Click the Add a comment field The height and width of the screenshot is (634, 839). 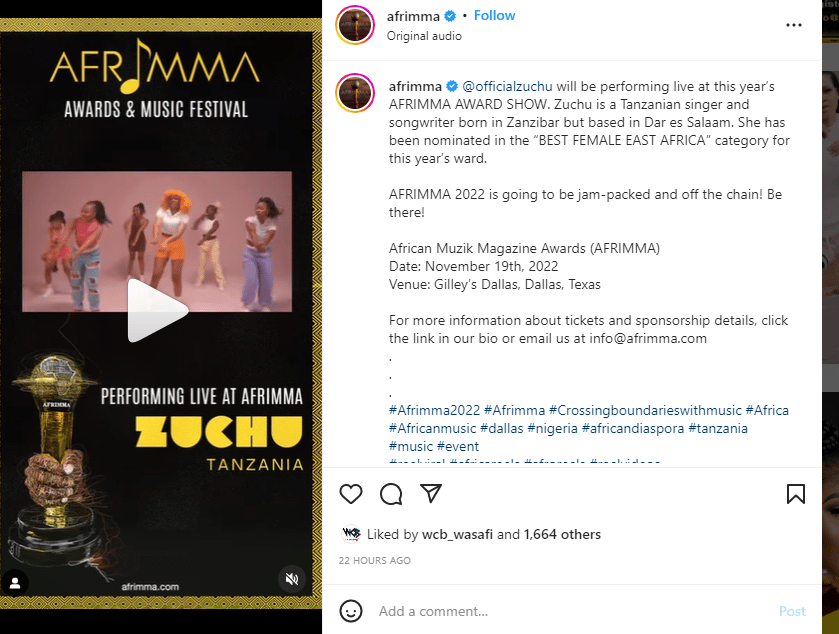tap(573, 611)
